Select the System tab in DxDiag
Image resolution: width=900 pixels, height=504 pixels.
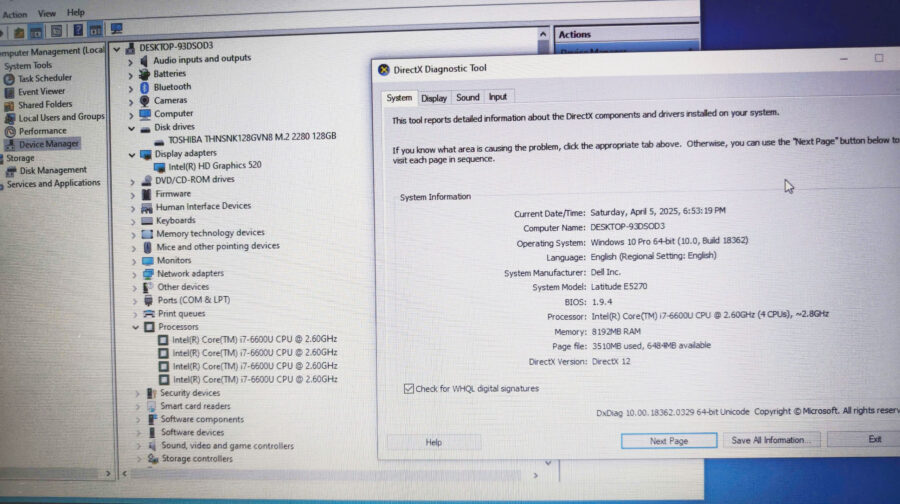pos(399,98)
